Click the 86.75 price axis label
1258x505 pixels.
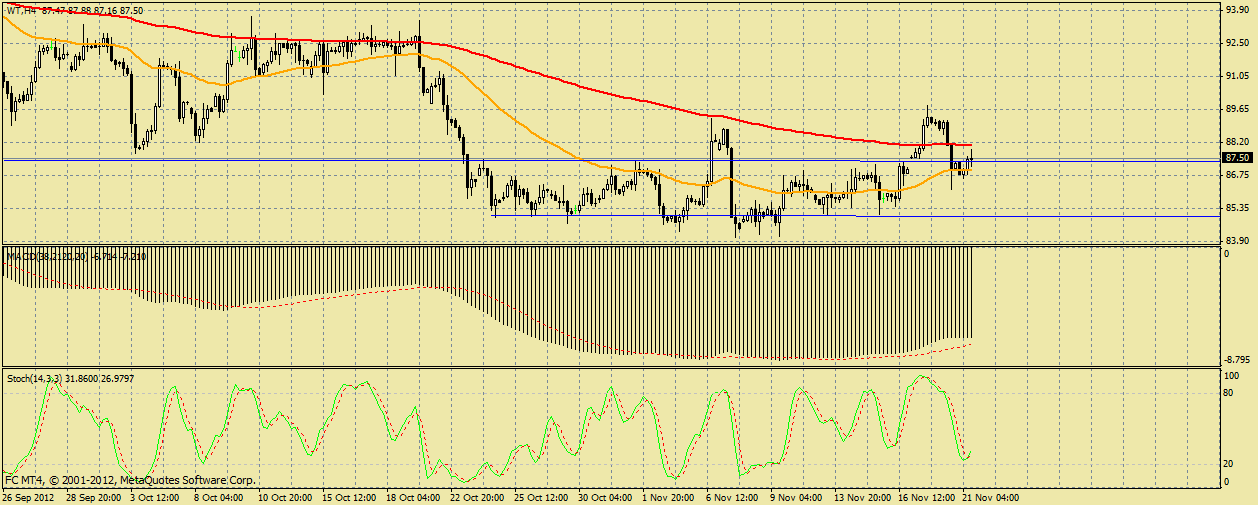click(x=1237, y=175)
